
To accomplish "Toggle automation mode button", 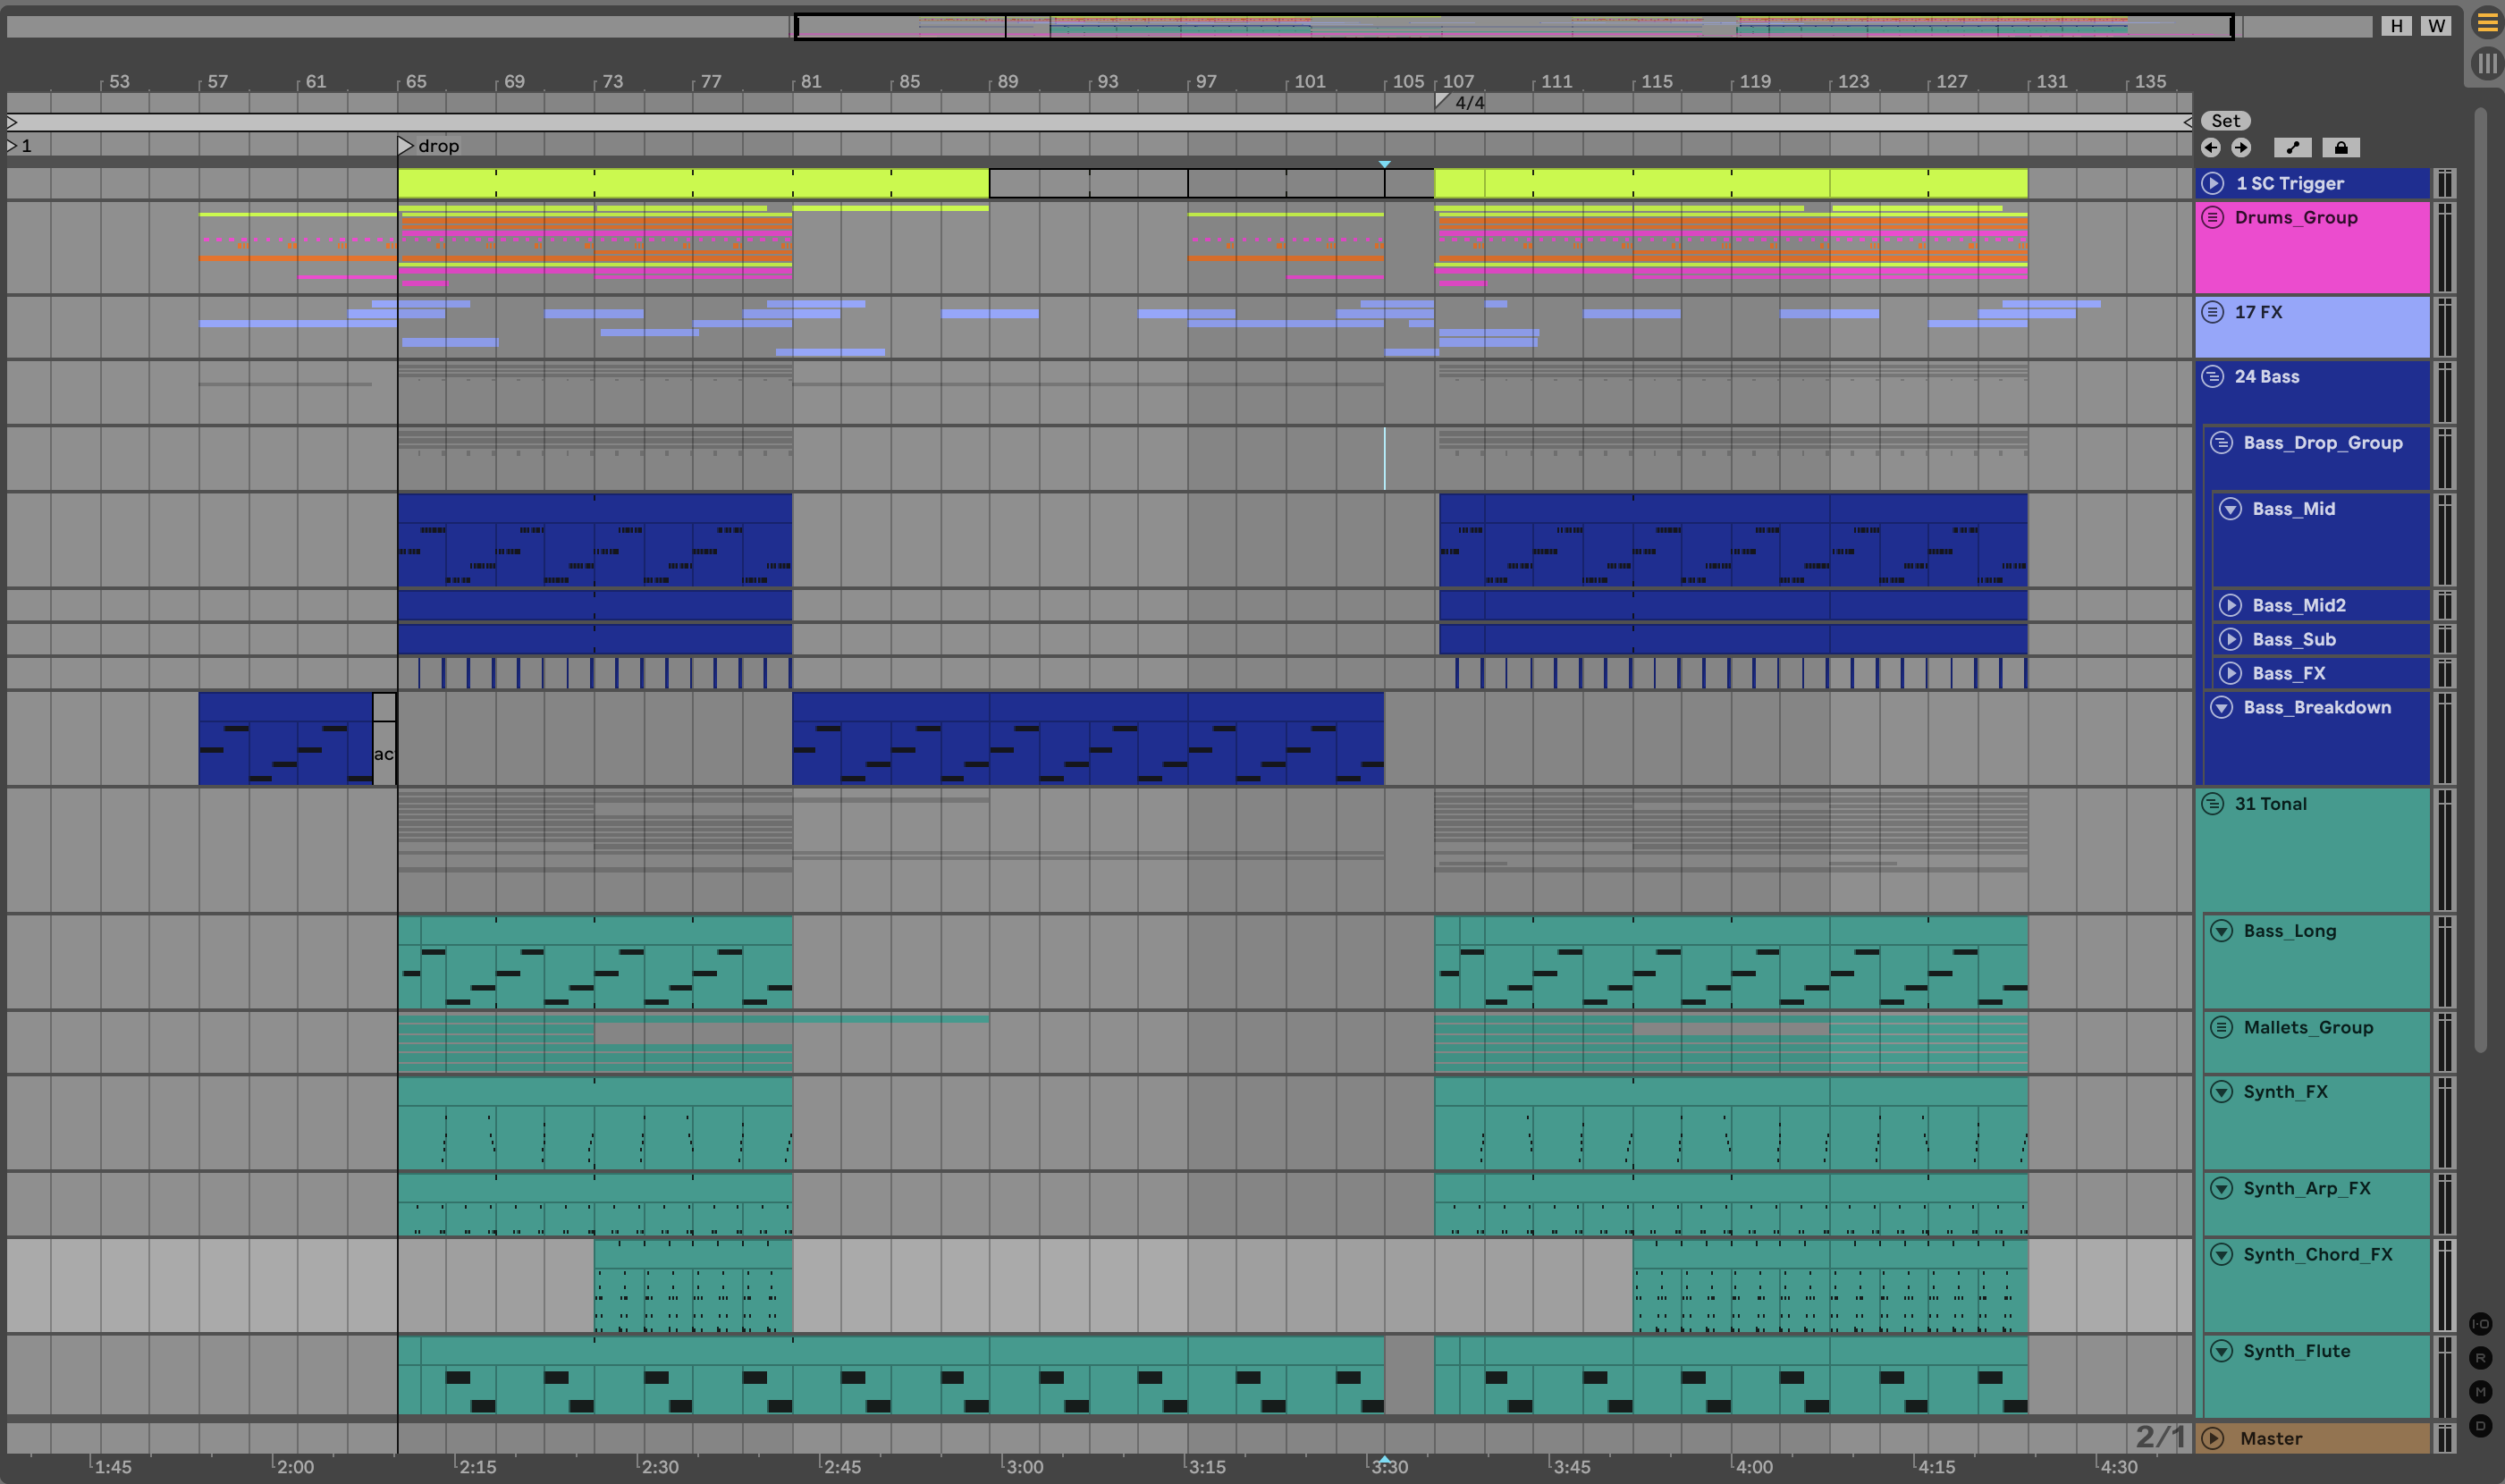I will 2292,148.
